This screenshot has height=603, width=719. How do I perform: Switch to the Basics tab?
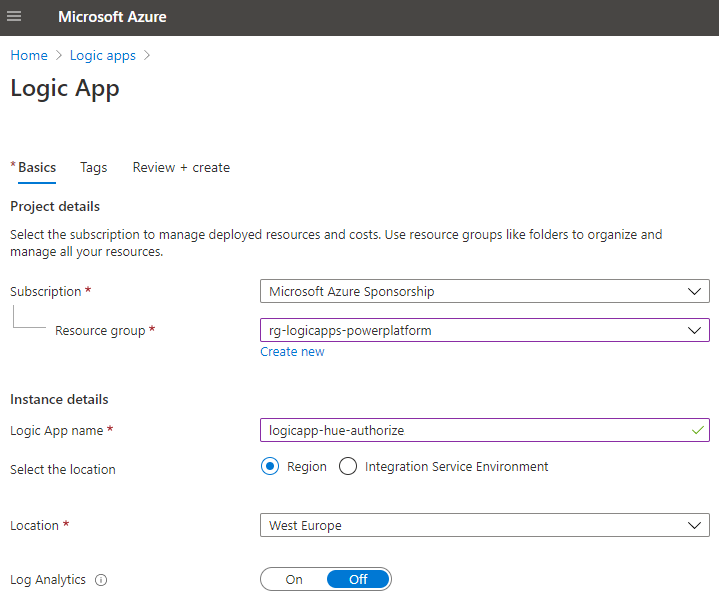point(37,167)
